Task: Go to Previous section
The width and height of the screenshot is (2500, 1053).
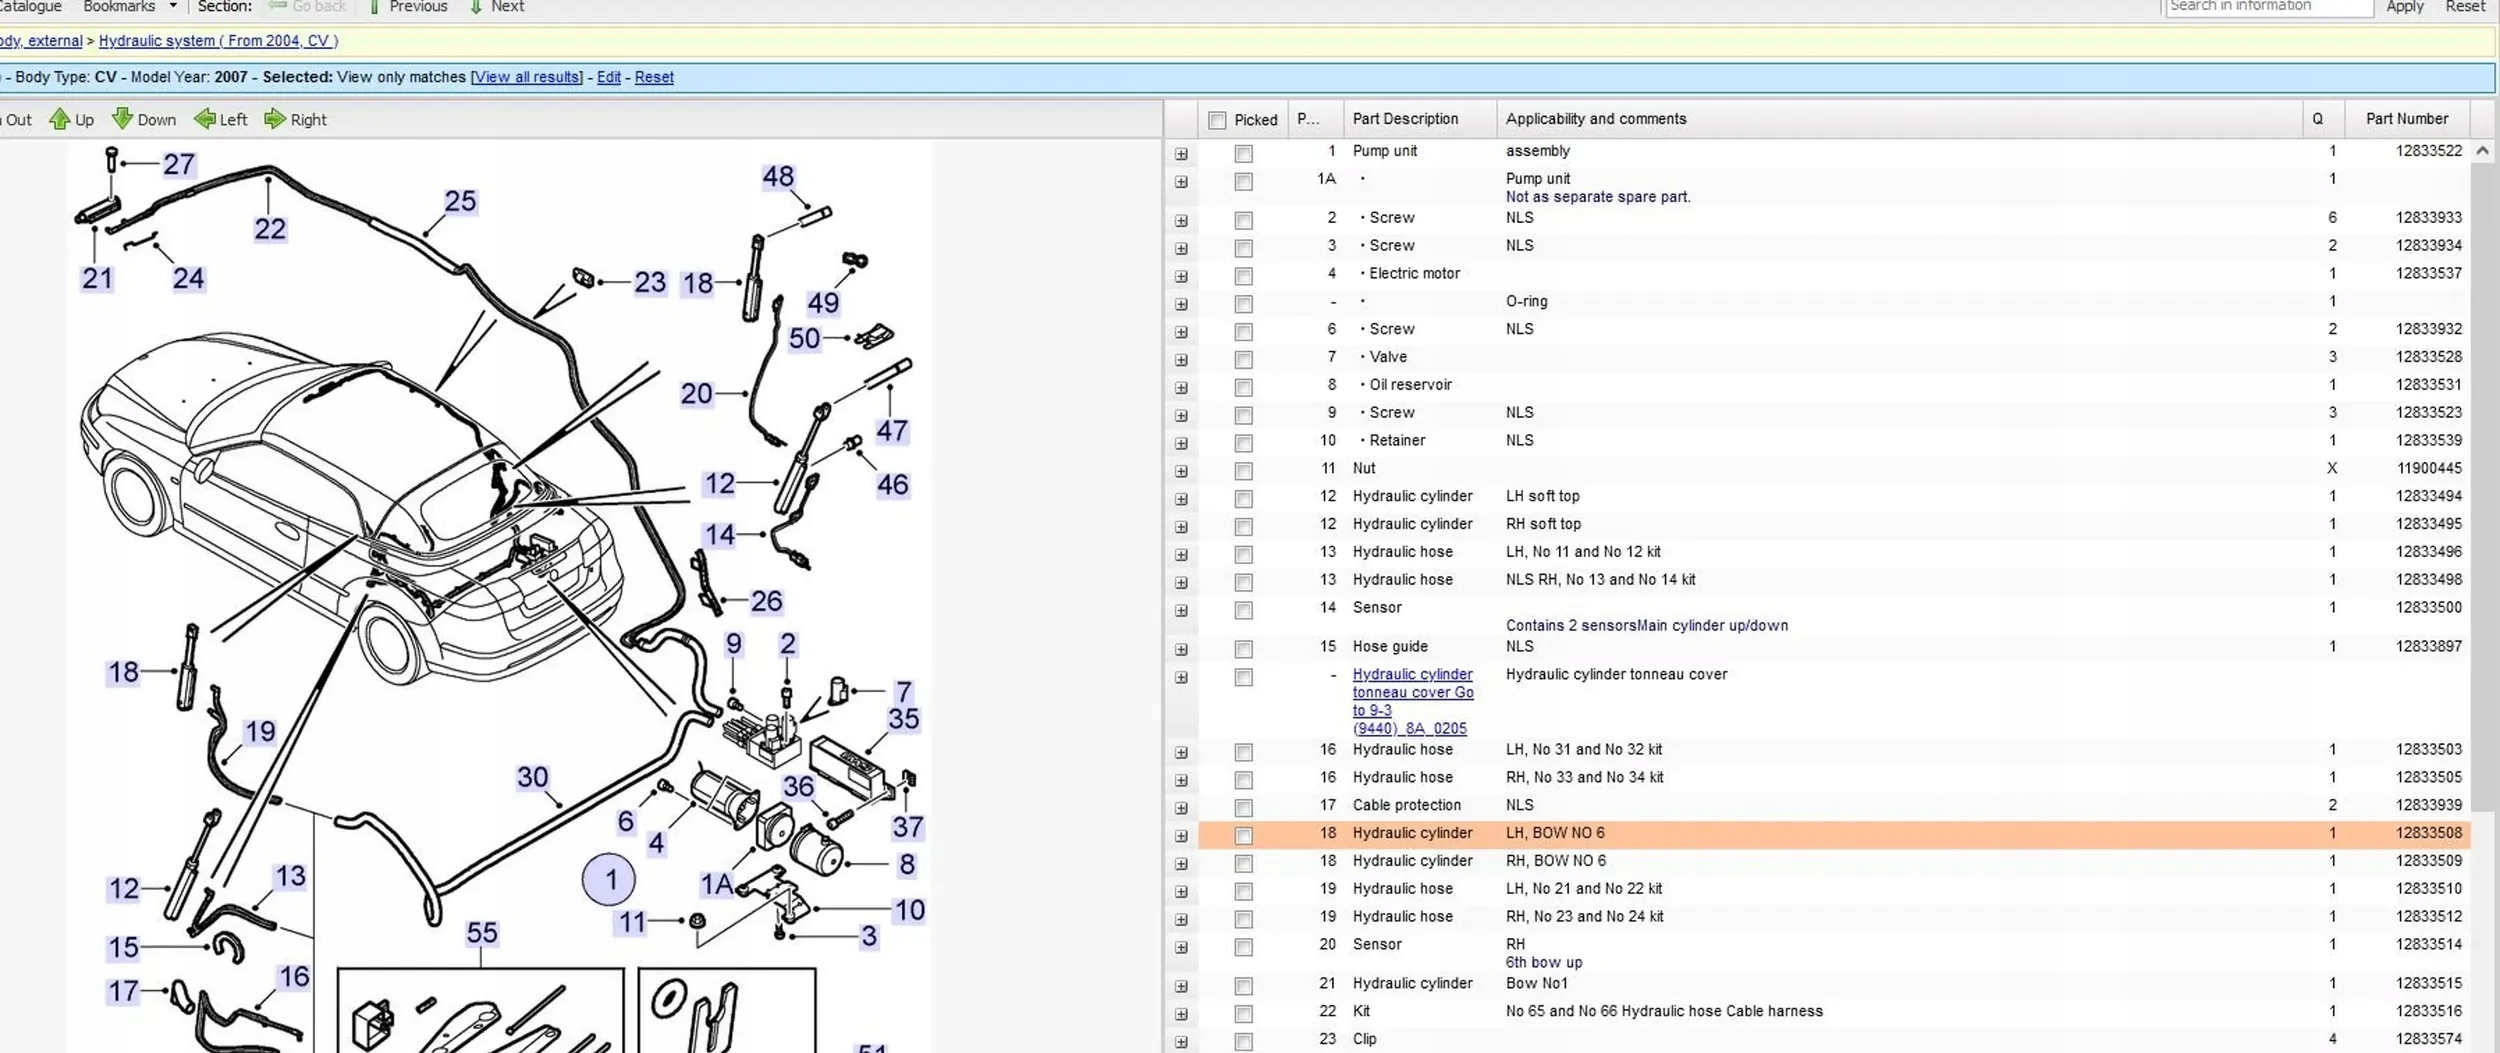Action: click(x=408, y=7)
